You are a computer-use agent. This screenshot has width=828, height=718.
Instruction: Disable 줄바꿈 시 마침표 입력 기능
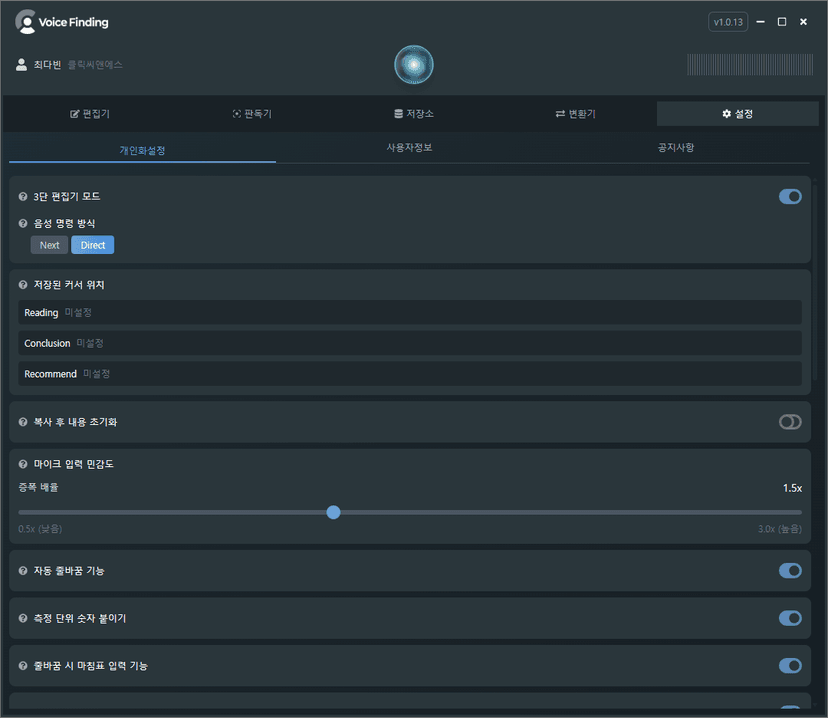(790, 665)
